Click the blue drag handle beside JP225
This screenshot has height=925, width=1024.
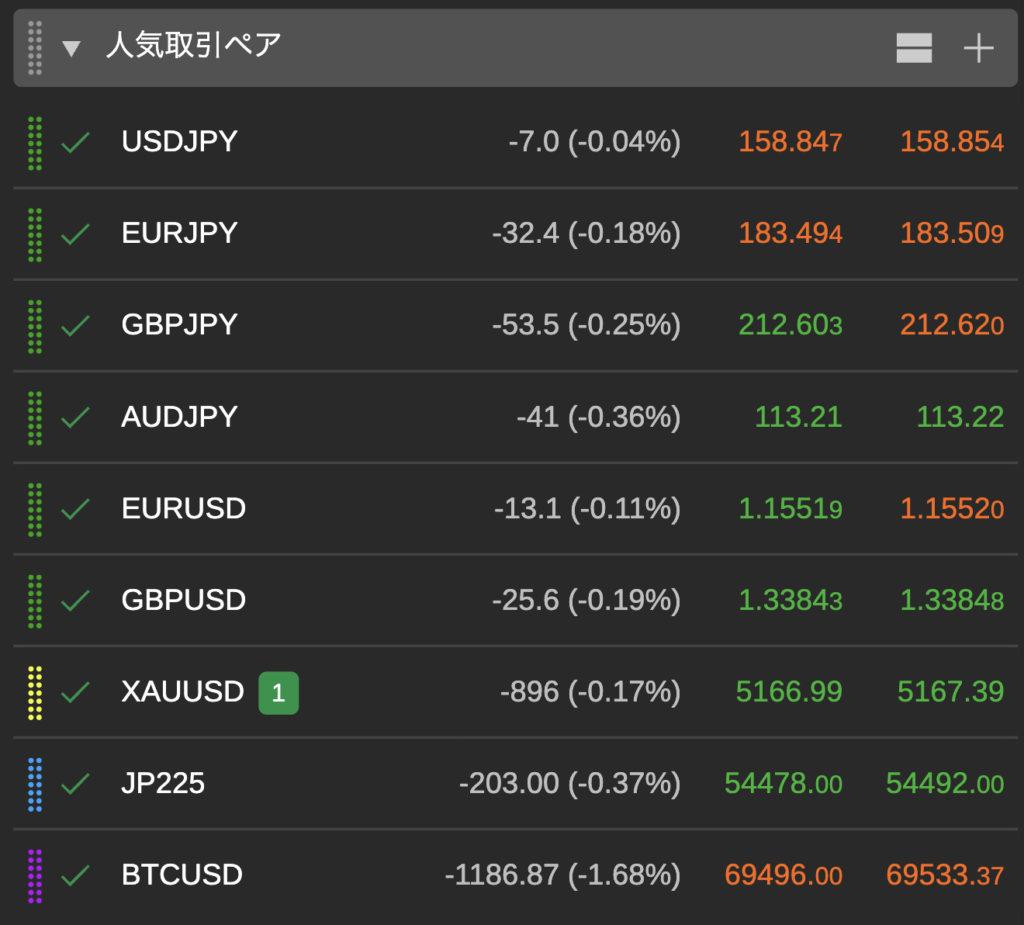point(35,784)
